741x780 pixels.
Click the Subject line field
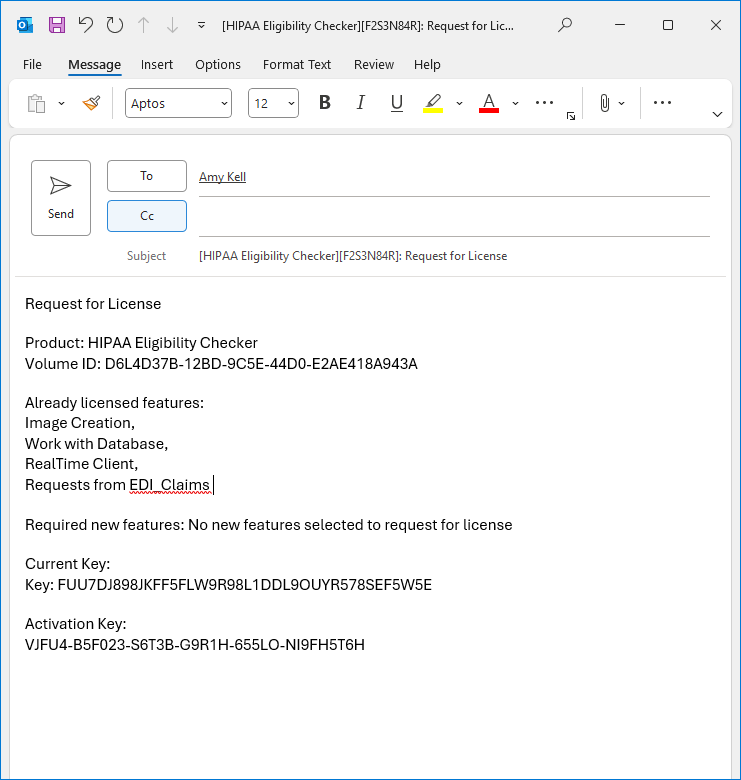pyautogui.click(x=454, y=256)
